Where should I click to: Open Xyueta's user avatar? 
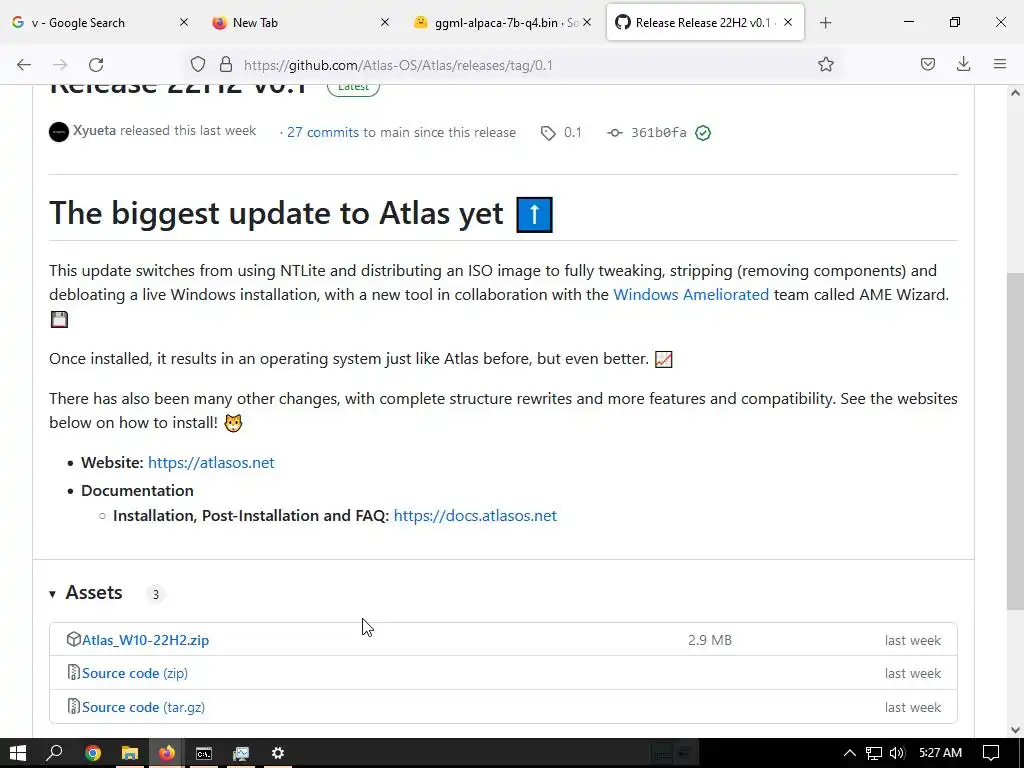(x=59, y=132)
